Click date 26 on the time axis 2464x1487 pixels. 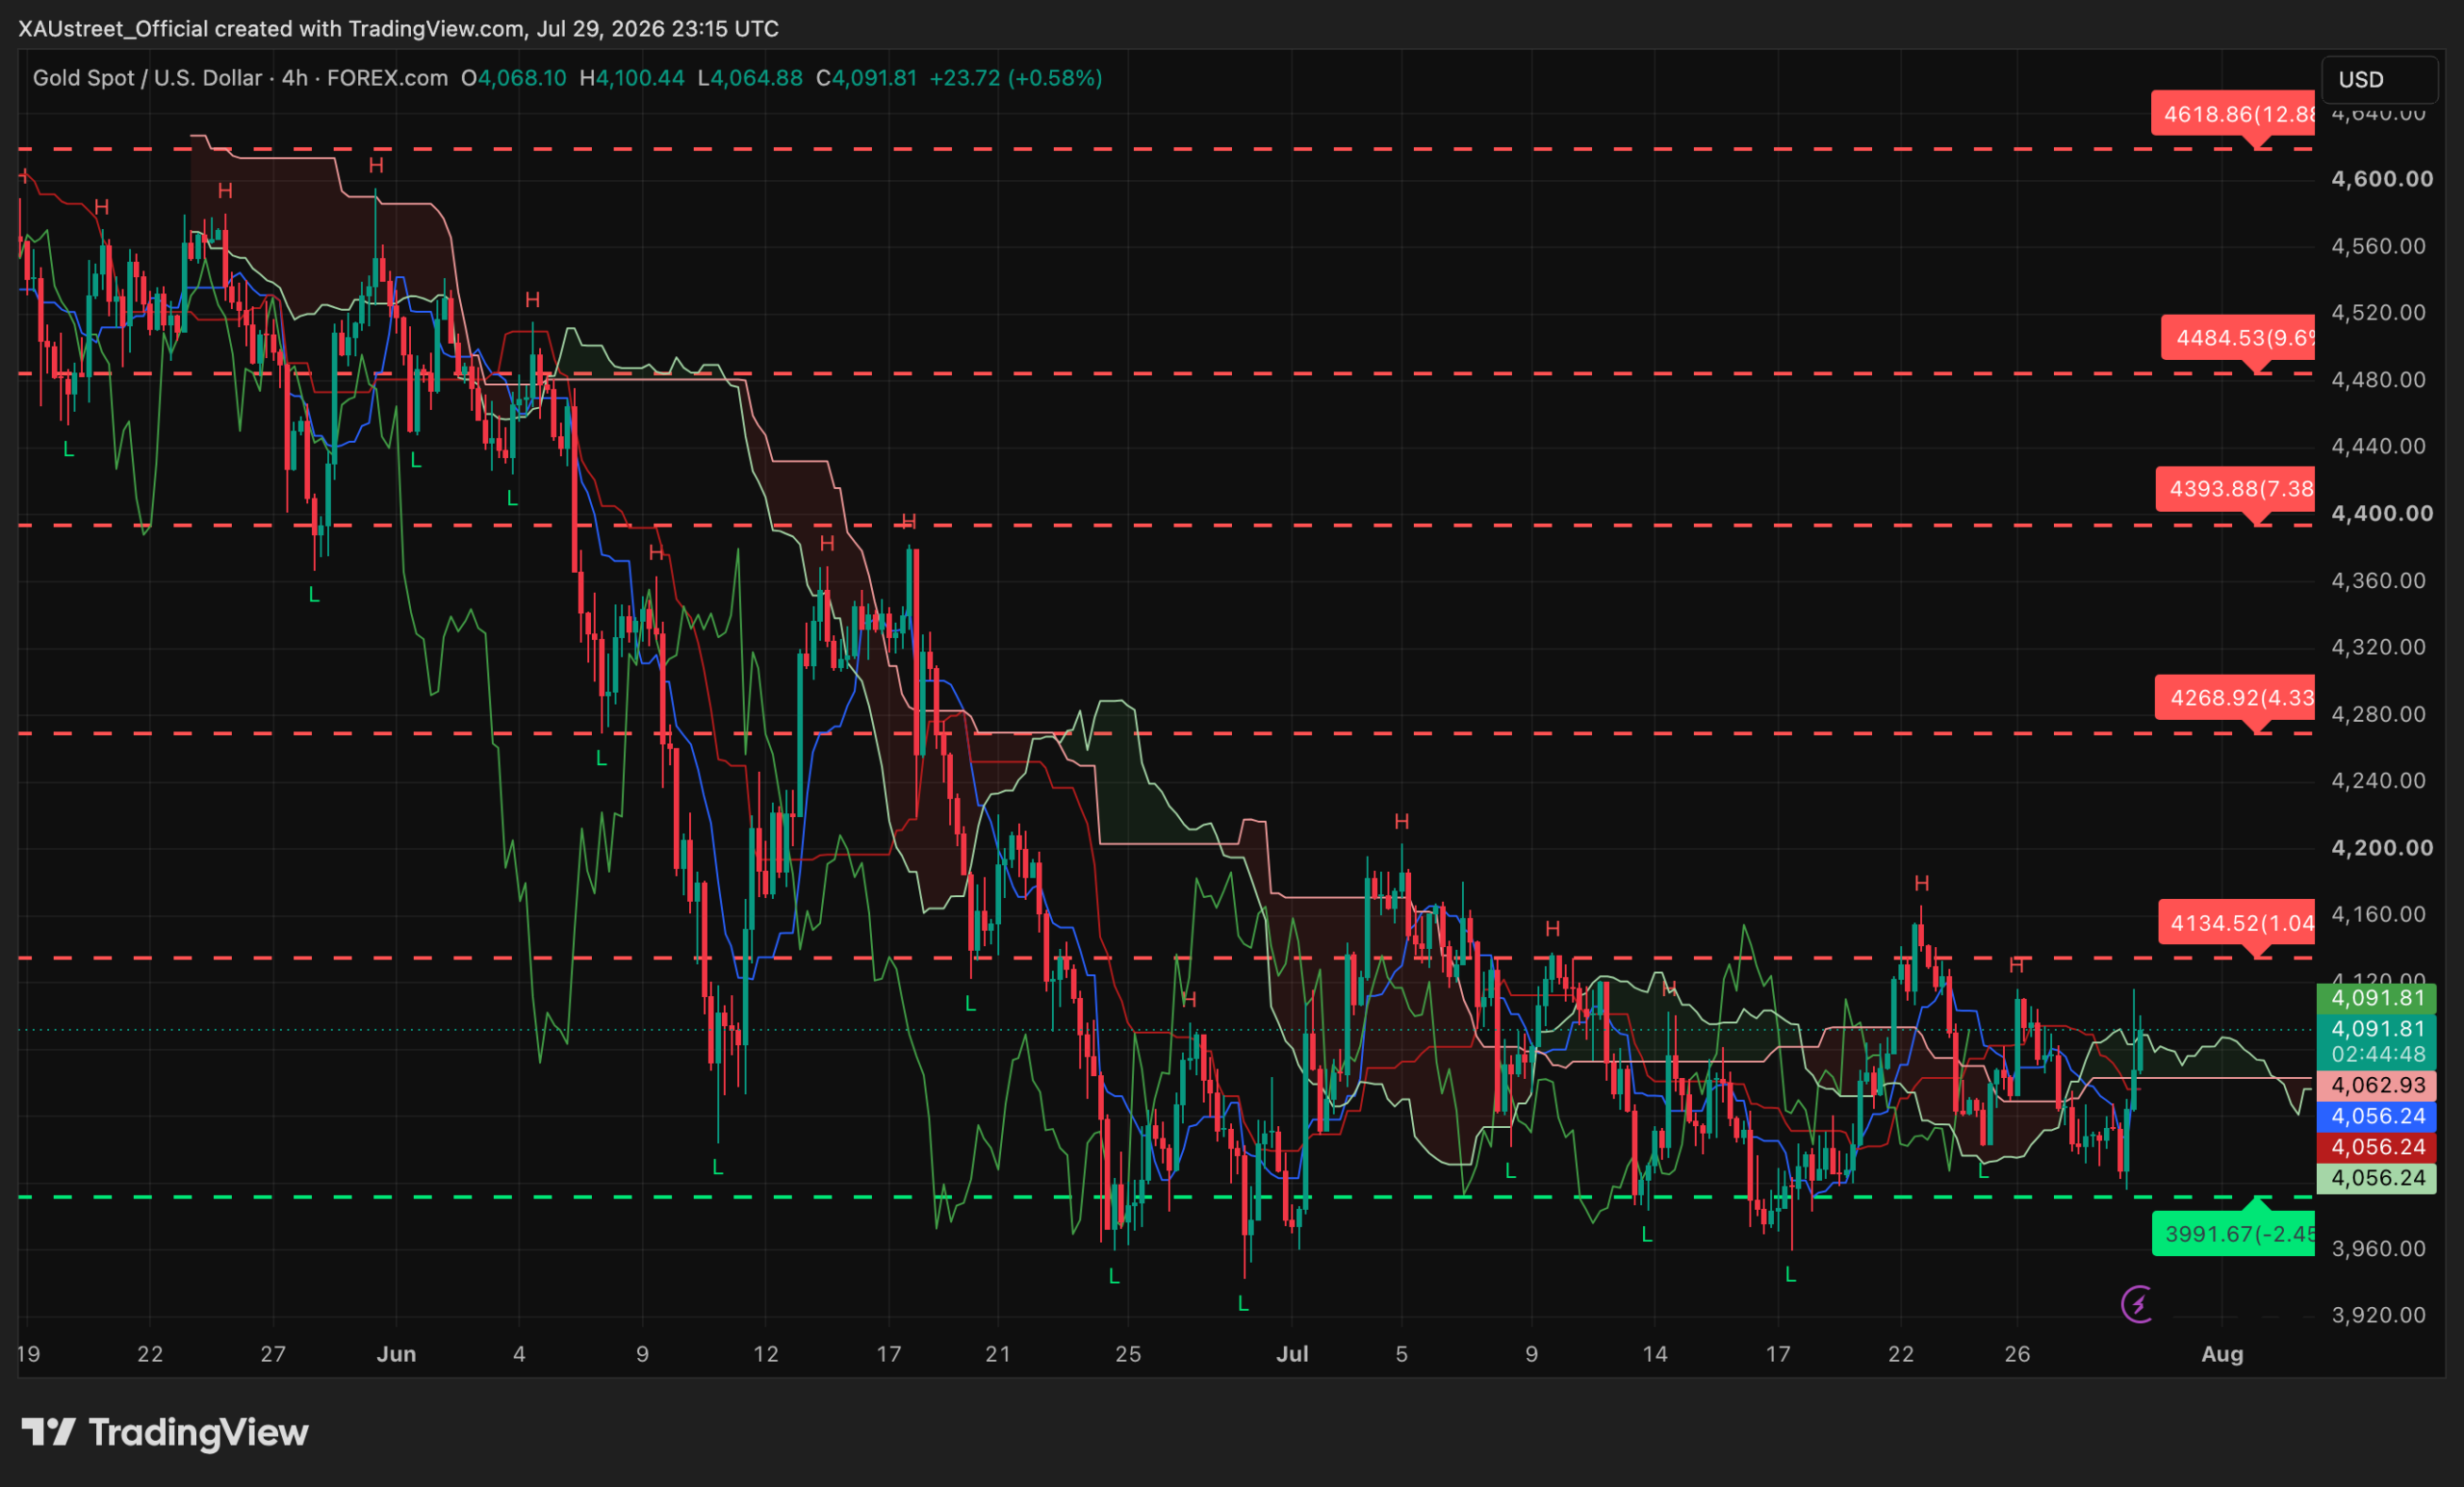2017,1354
